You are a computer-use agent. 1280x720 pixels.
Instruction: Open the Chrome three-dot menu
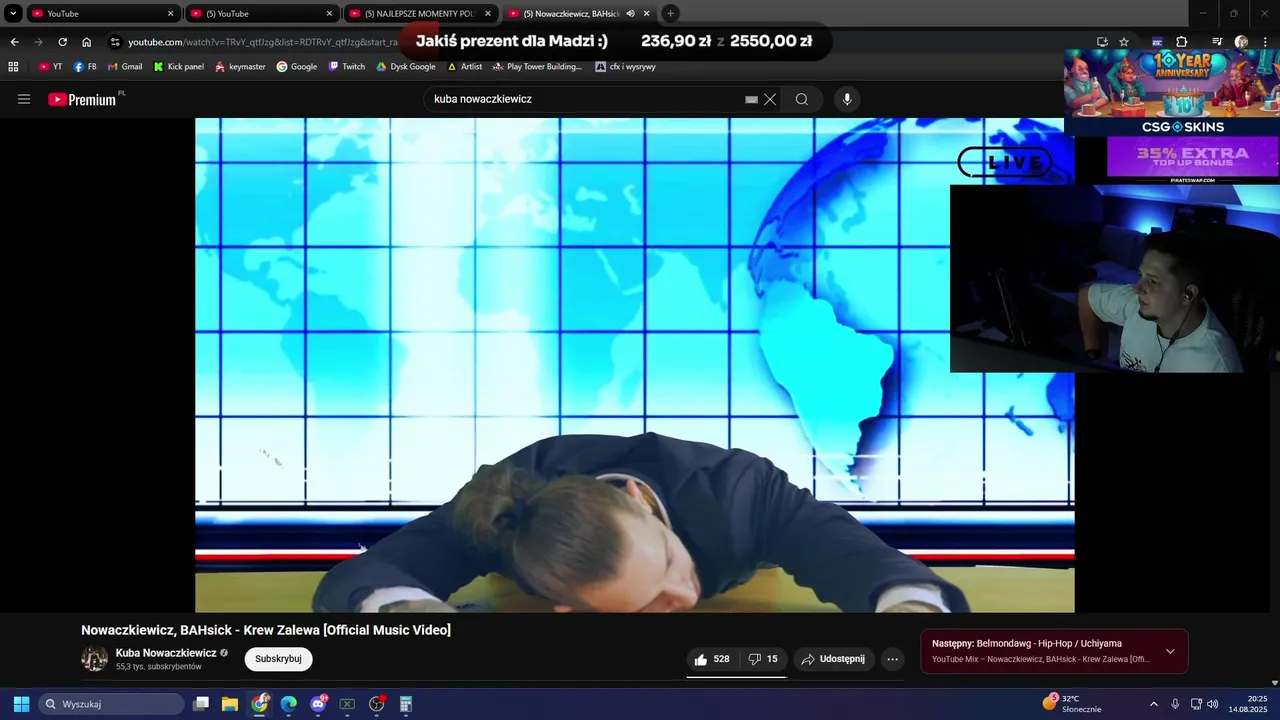(x=1265, y=42)
